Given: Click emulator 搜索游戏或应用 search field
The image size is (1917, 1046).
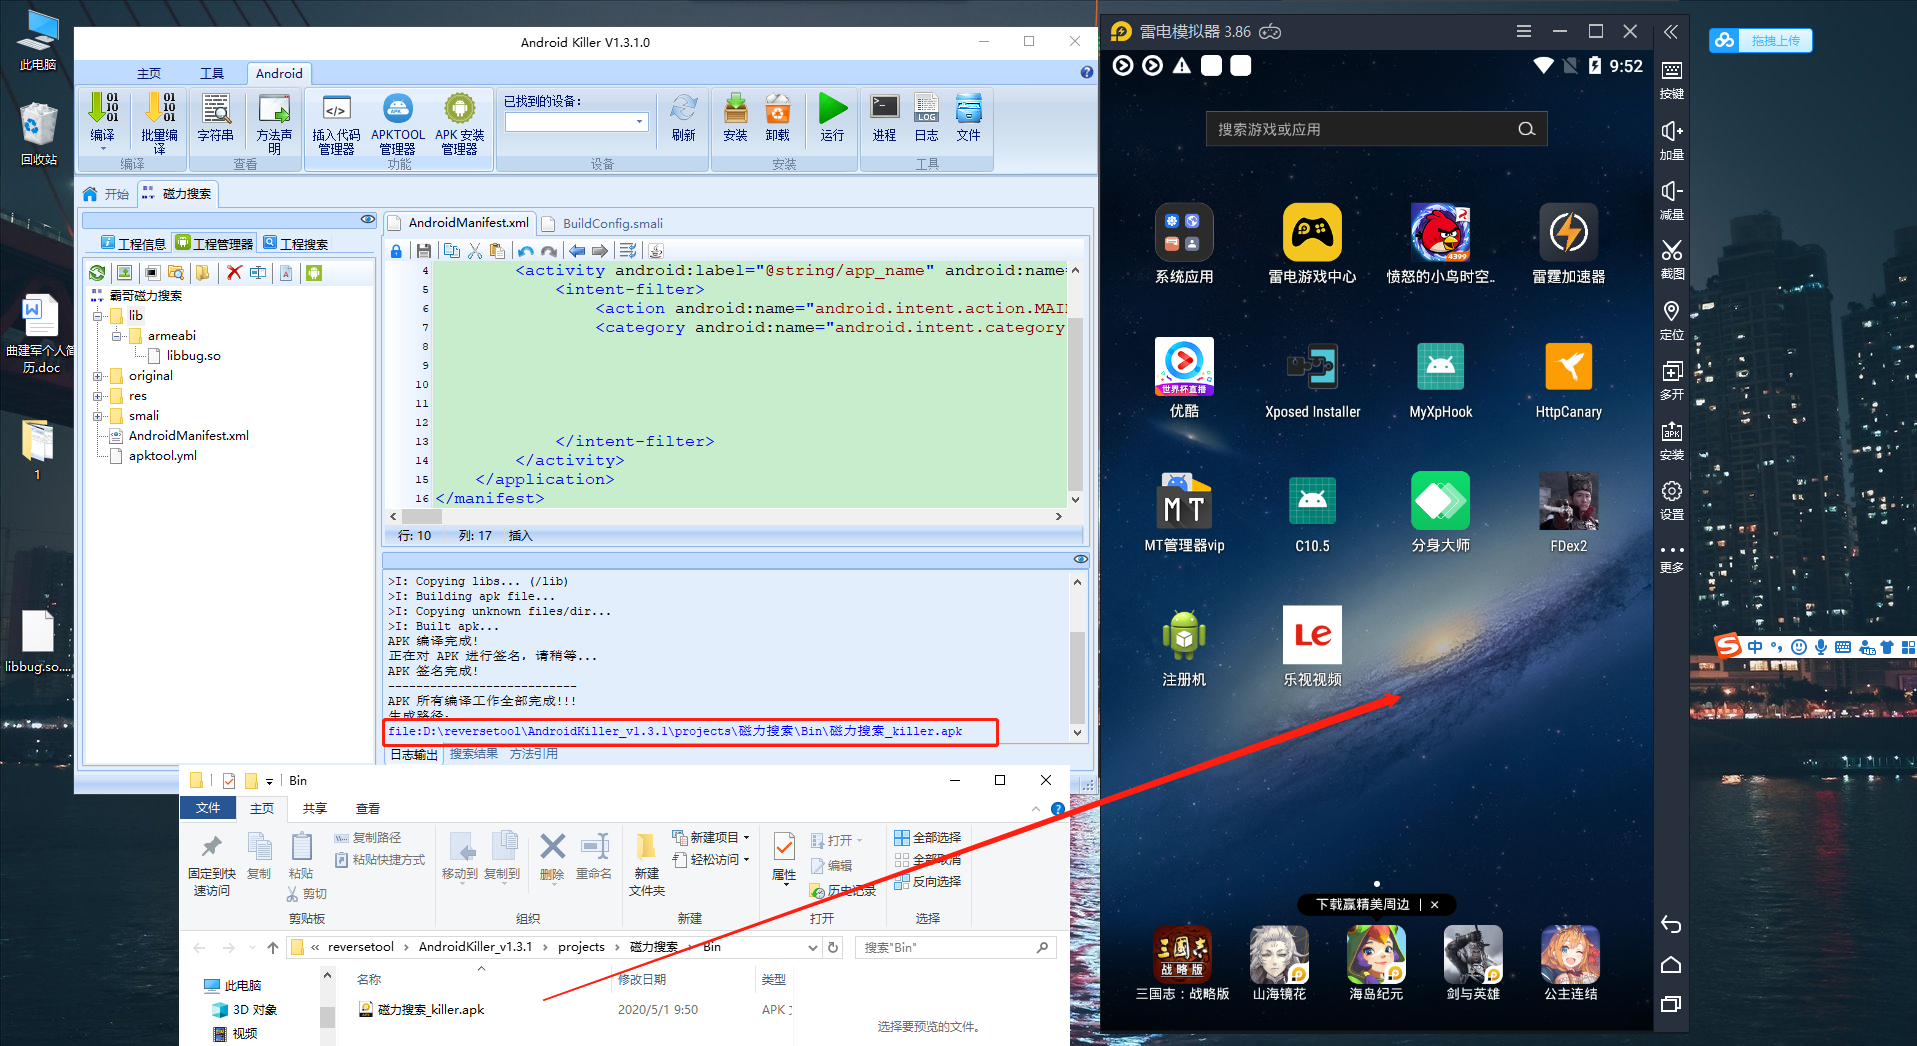Looking at the screenshot, I should pyautogui.click(x=1376, y=129).
